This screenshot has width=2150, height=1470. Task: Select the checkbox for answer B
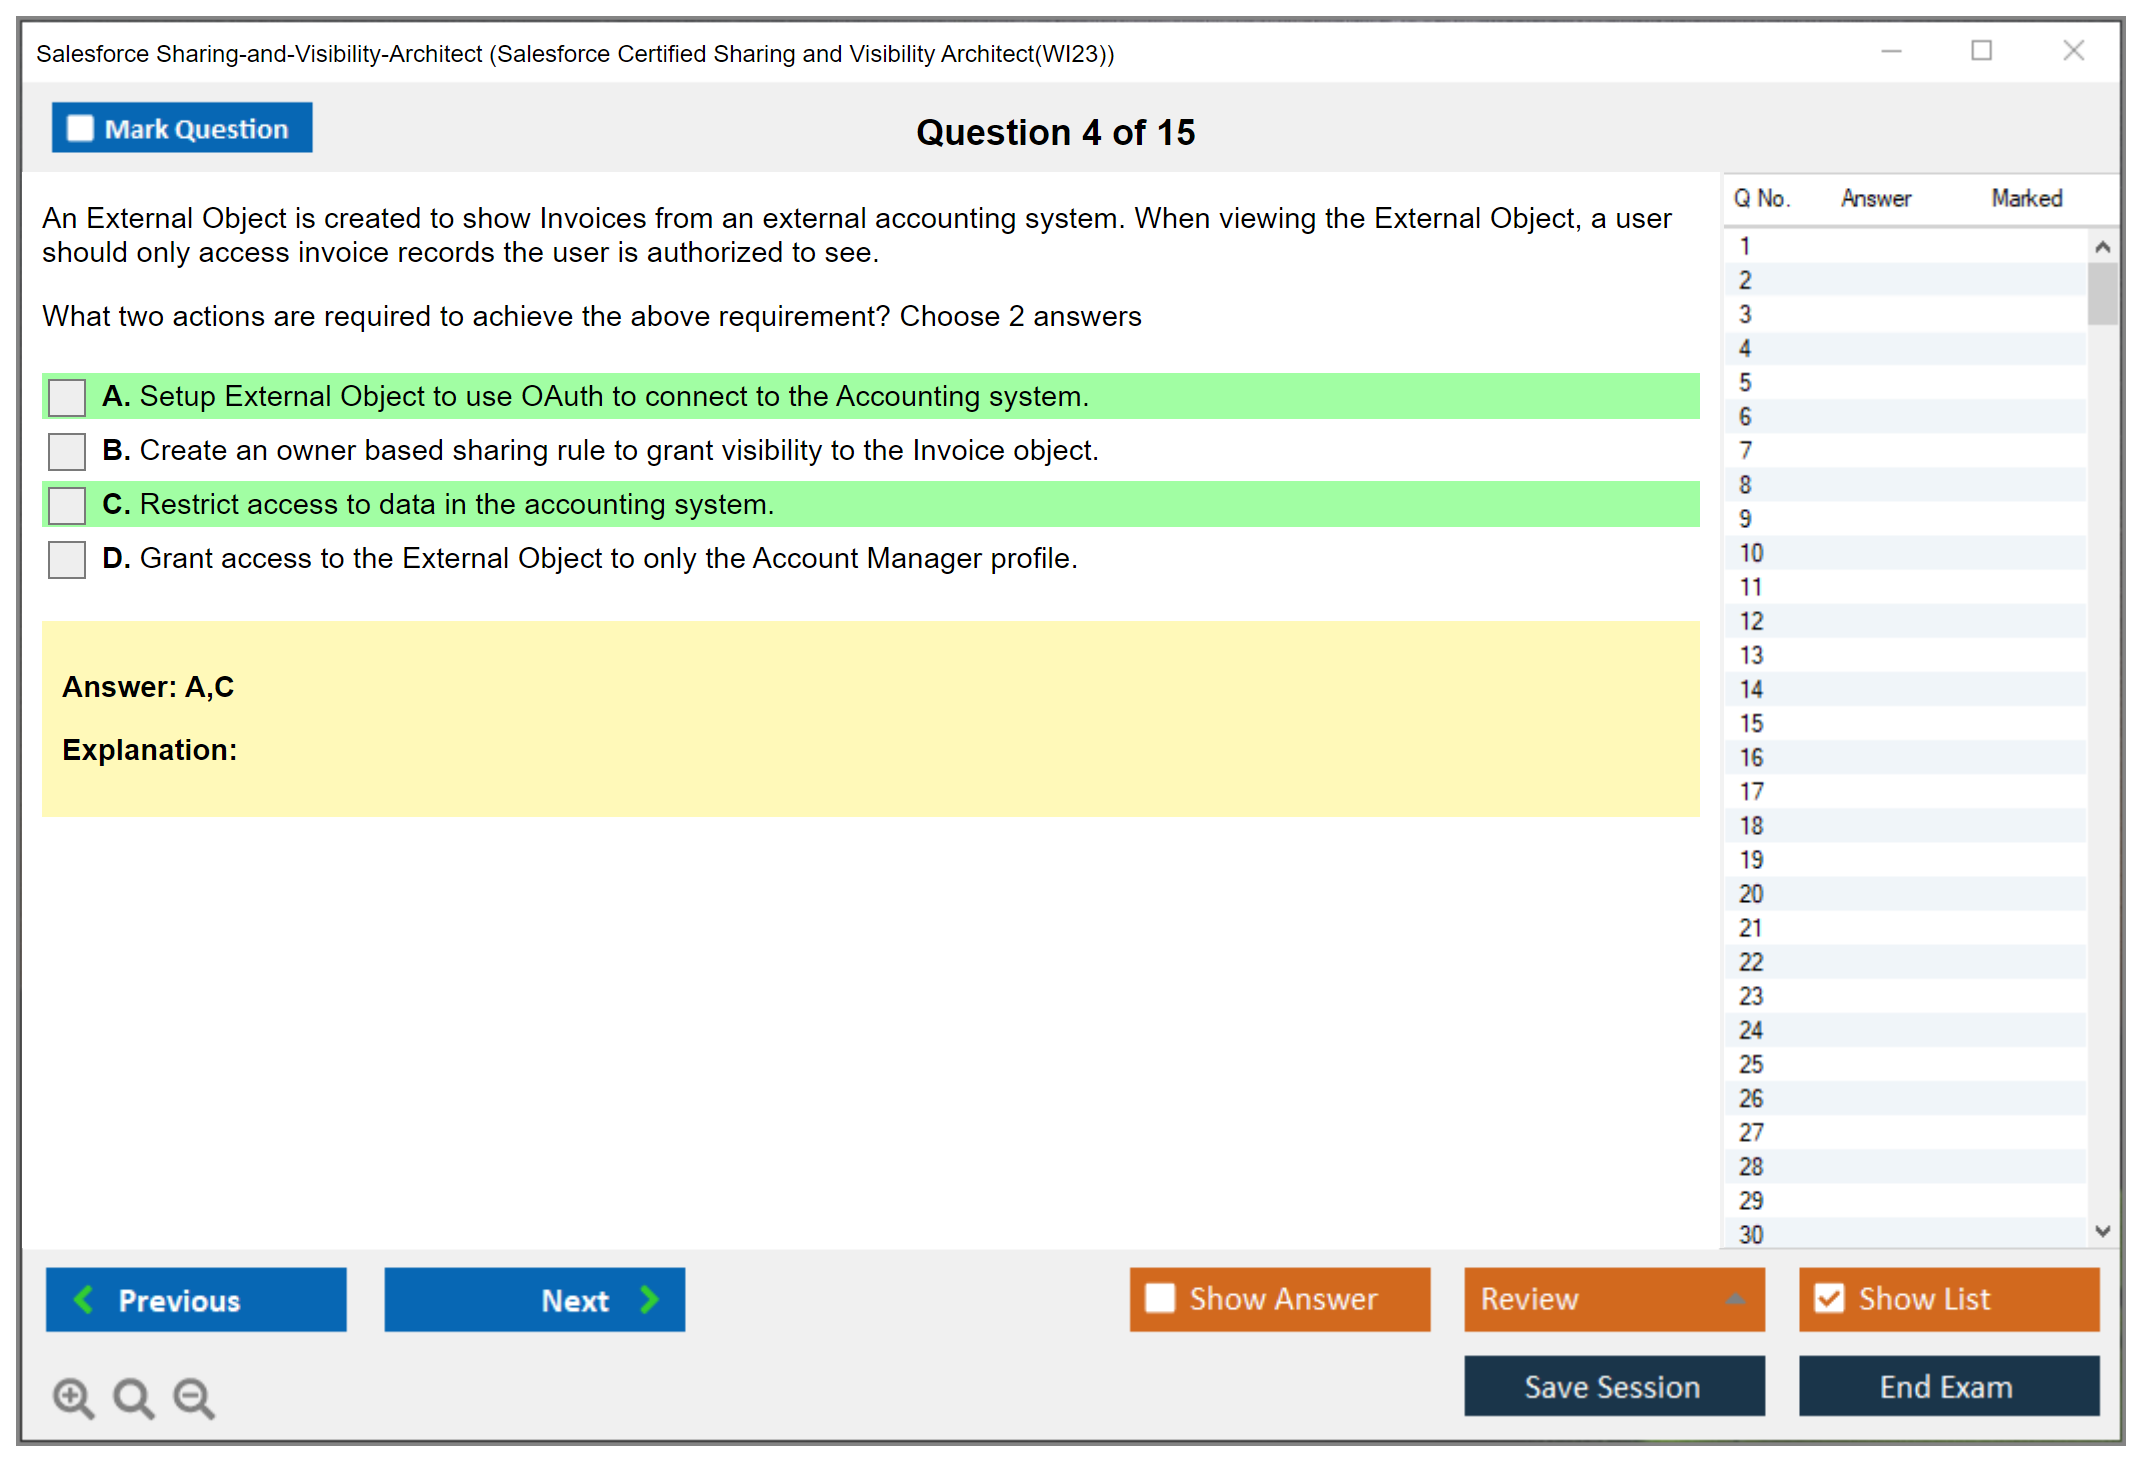[x=67, y=451]
